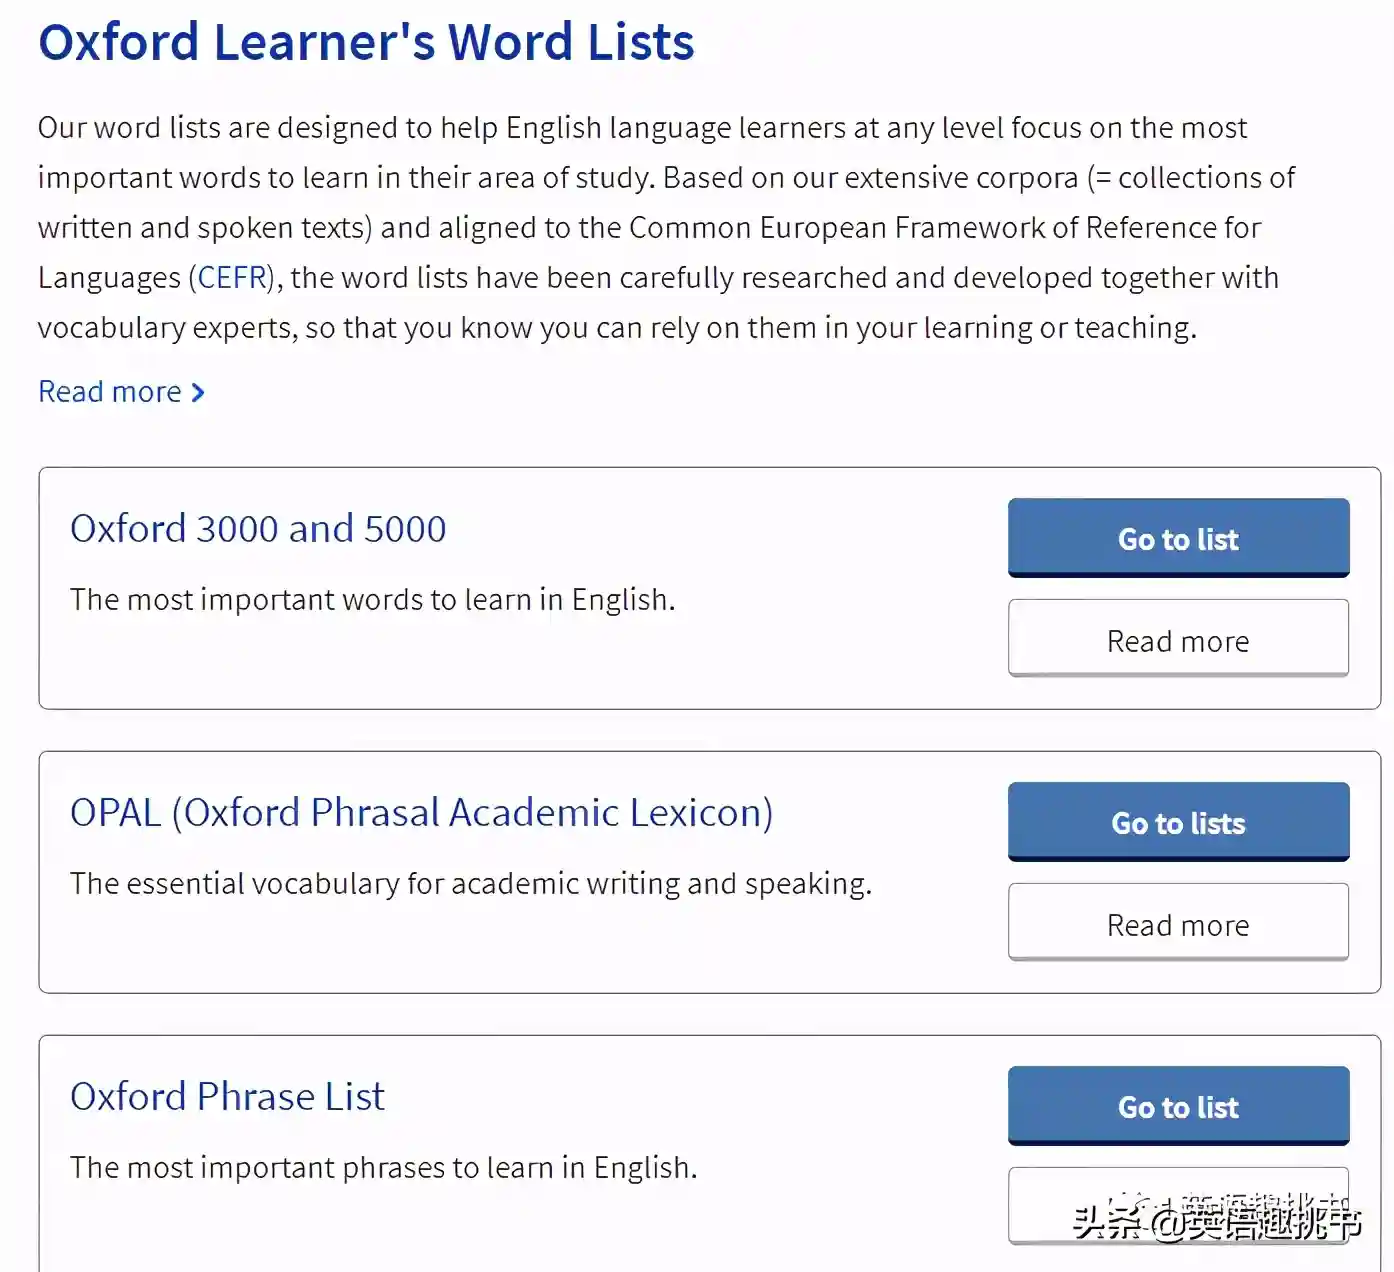Open the Oxford 3000 and 5000 title link
The width and height of the screenshot is (1394, 1272).
click(x=258, y=529)
